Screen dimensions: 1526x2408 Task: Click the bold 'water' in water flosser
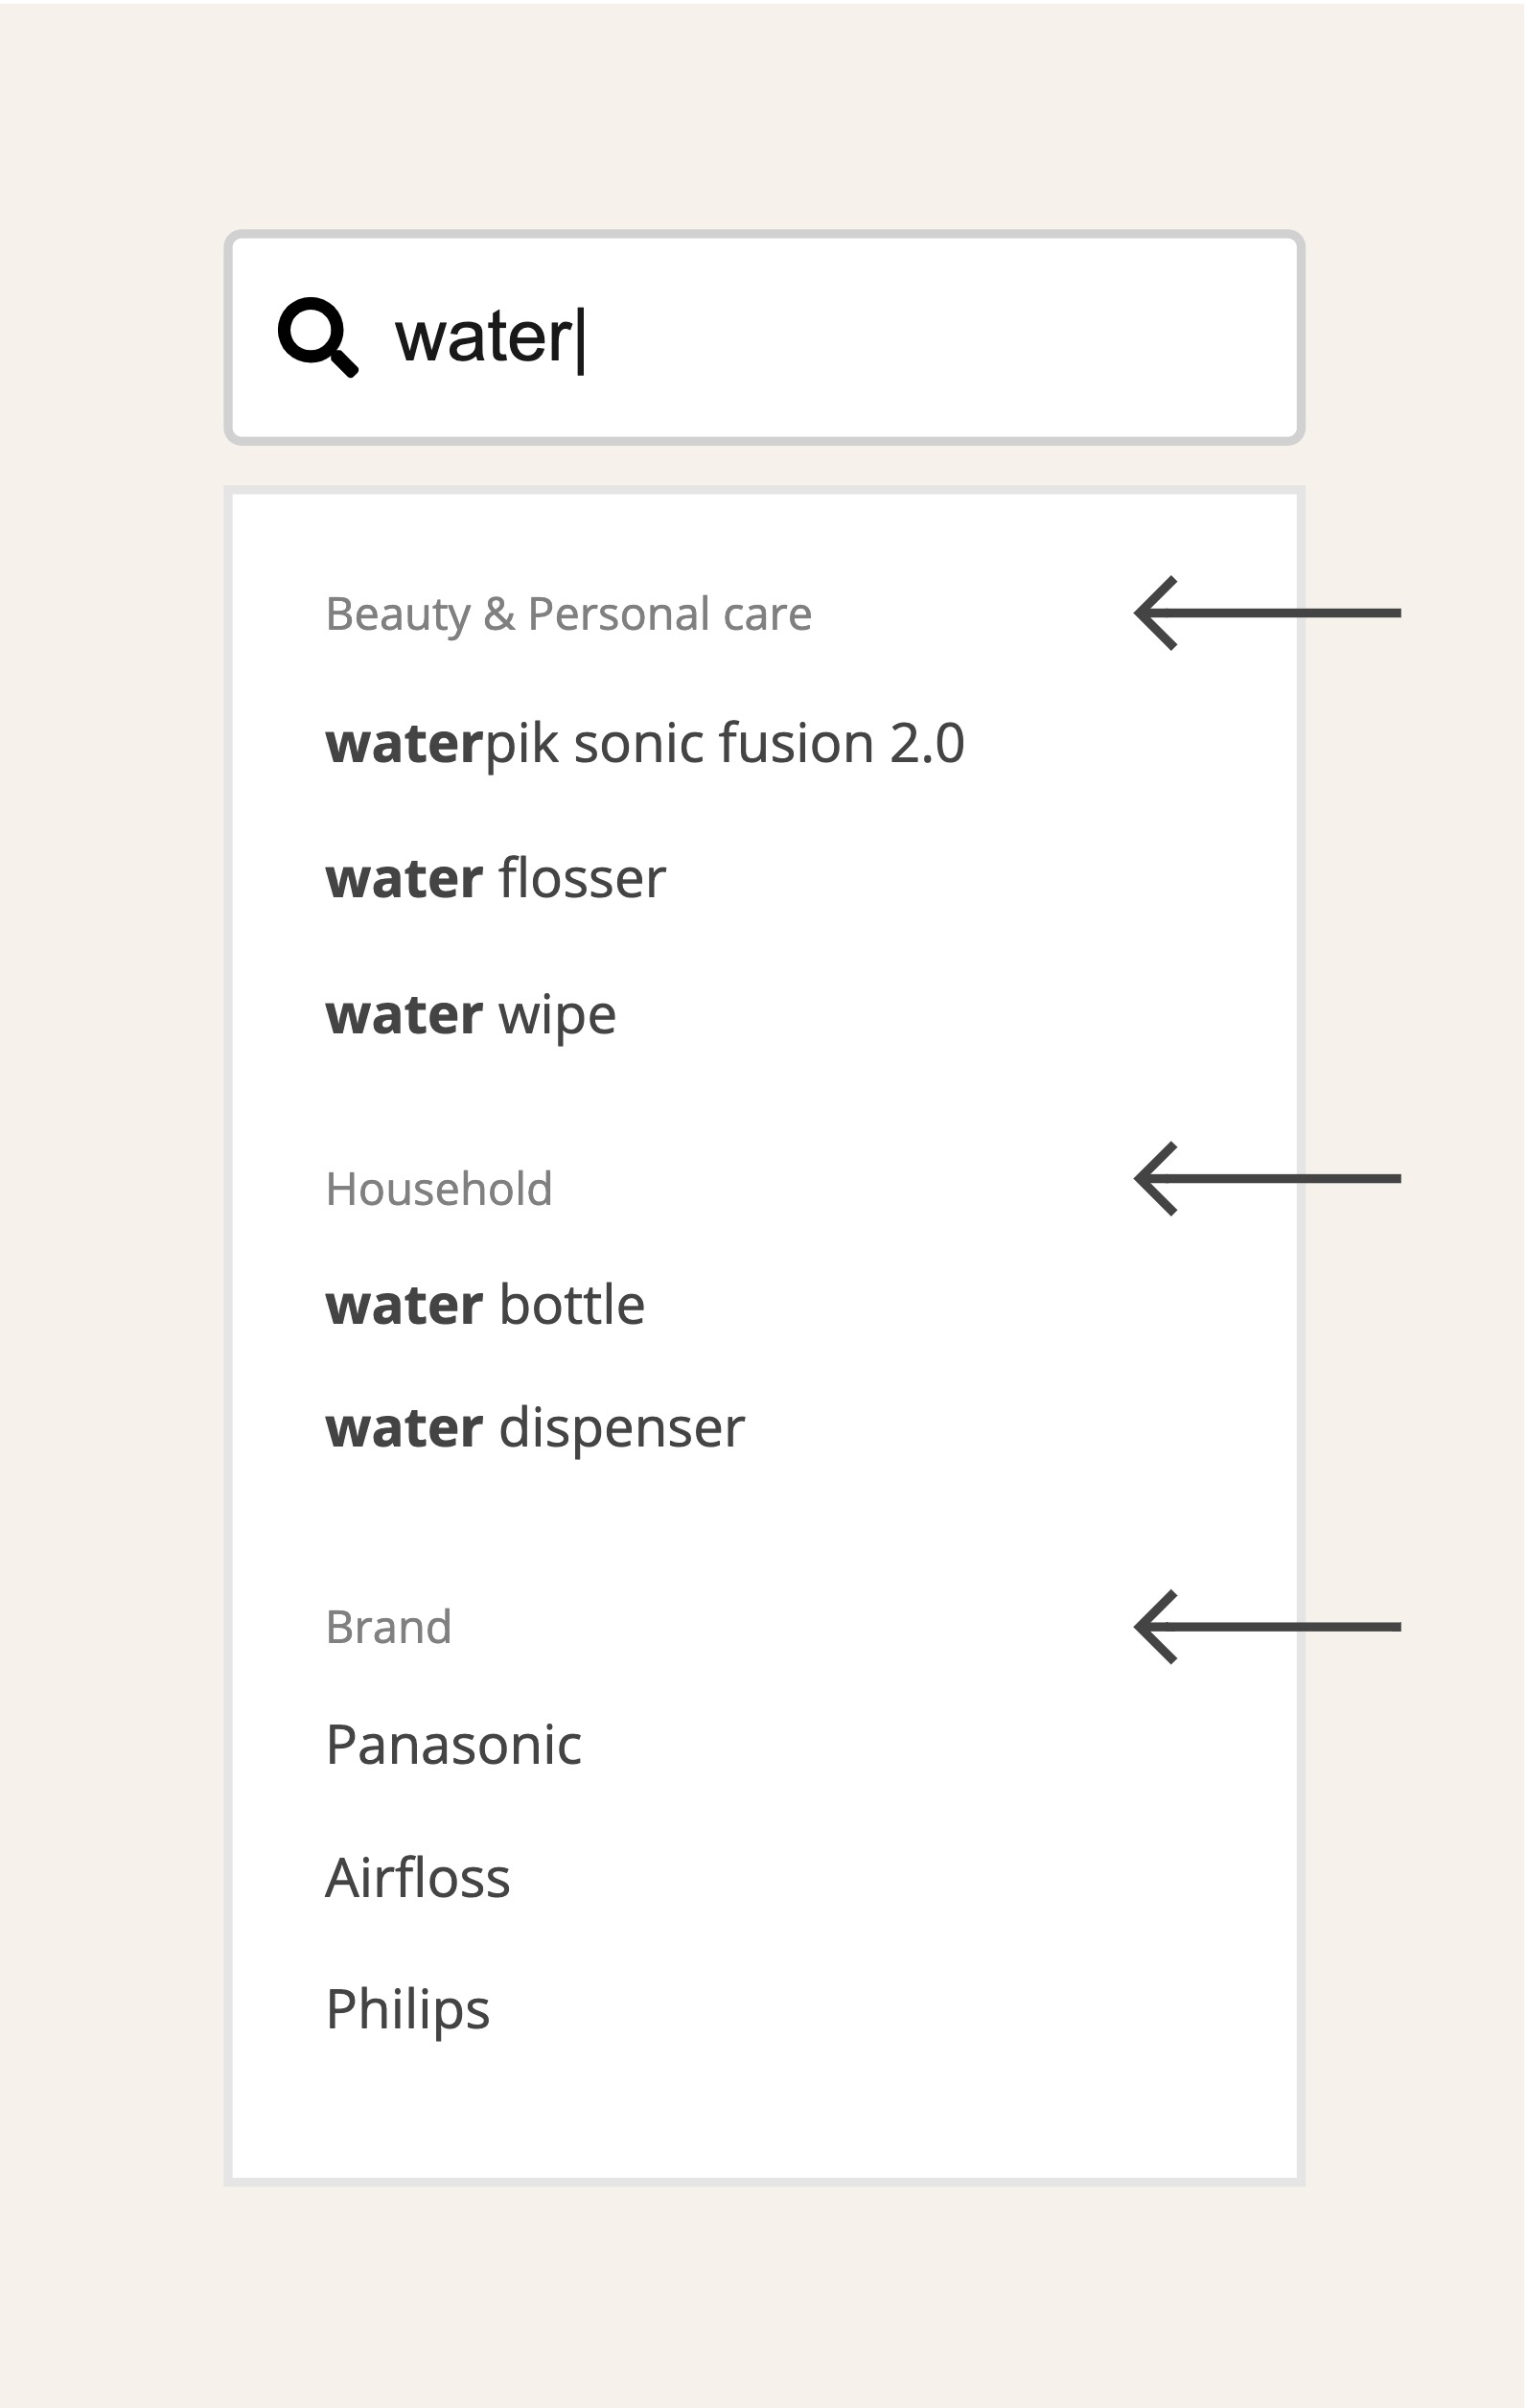[x=405, y=879]
